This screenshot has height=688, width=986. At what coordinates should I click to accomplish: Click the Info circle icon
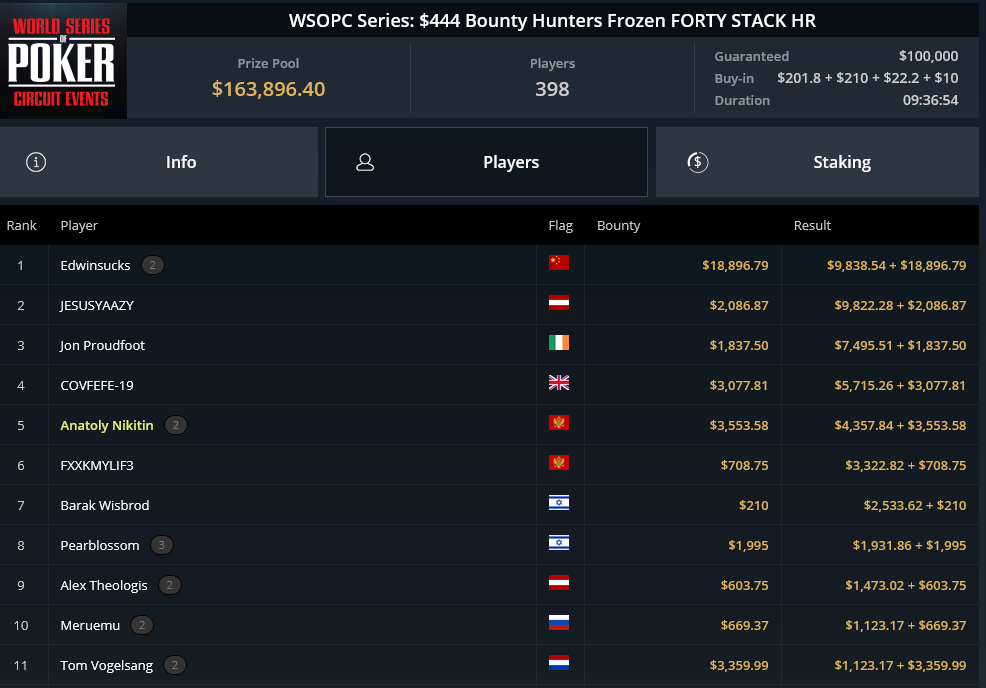point(36,162)
